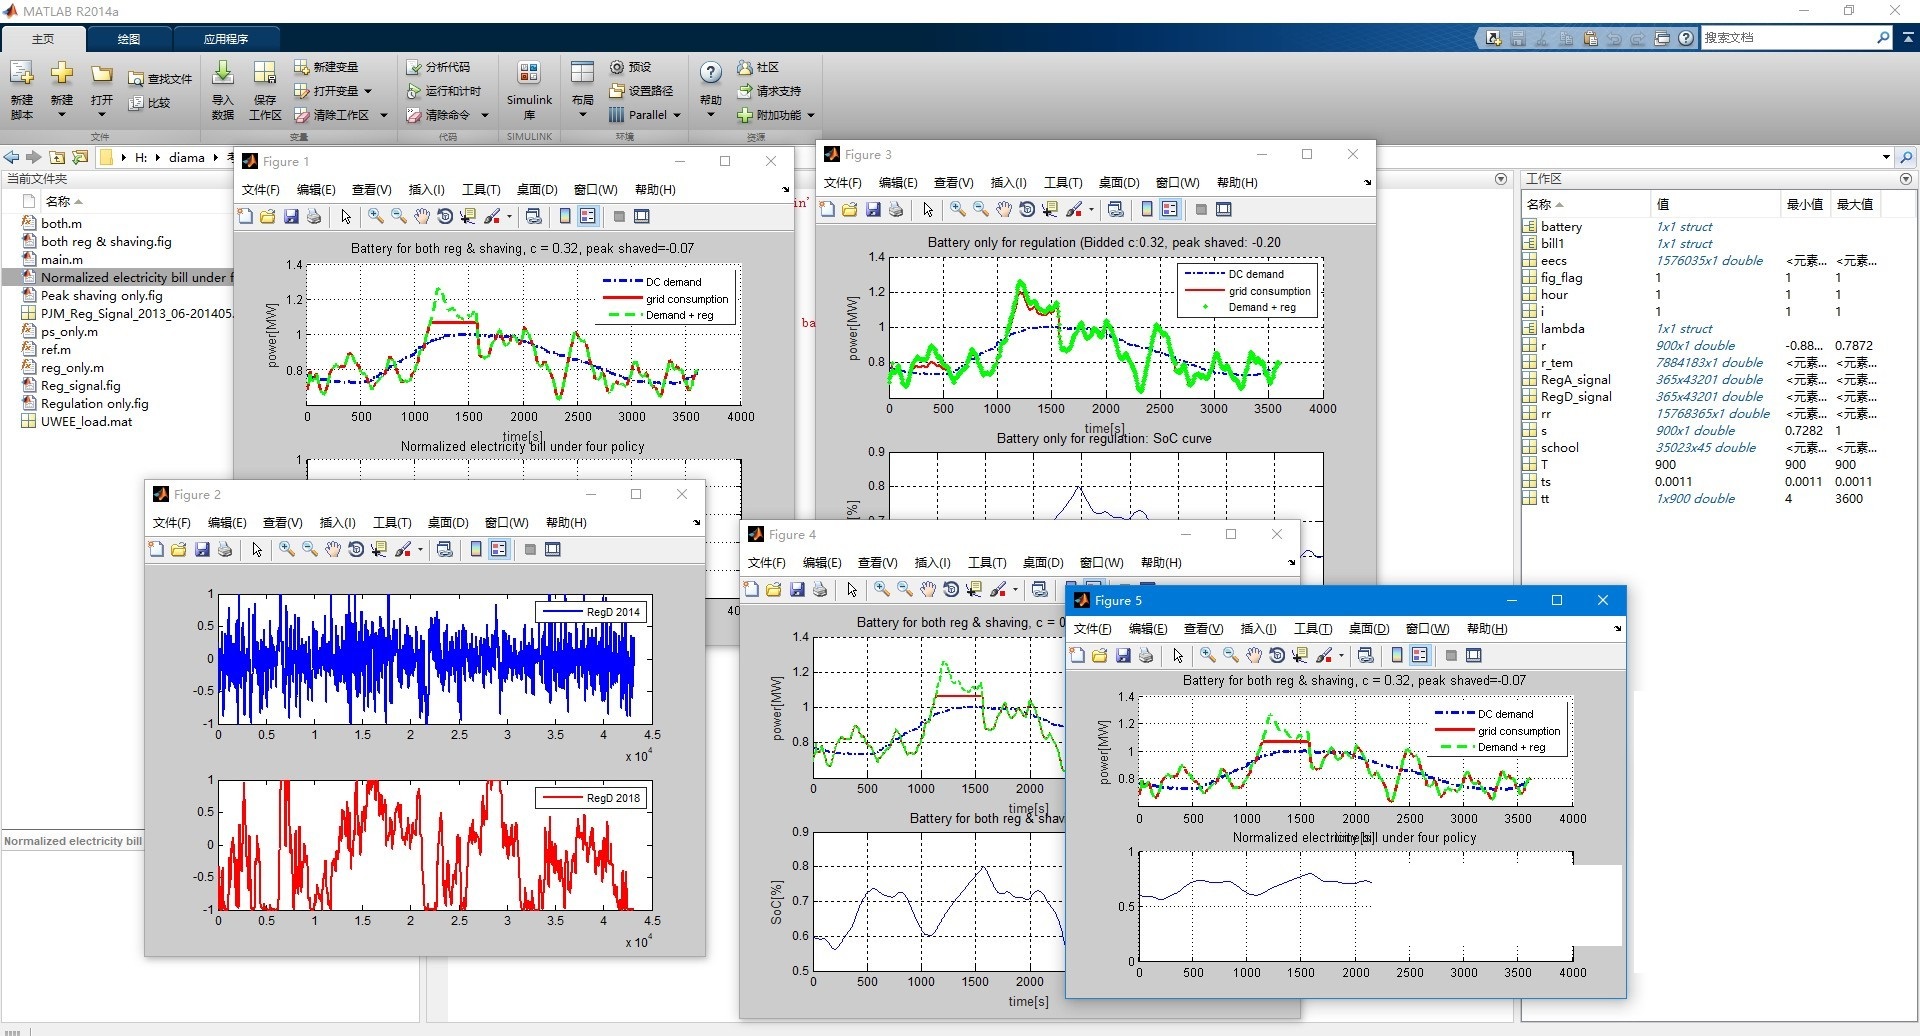1920x1036 pixels.
Task: Expand the Parallel dropdown
Action: pos(677,115)
